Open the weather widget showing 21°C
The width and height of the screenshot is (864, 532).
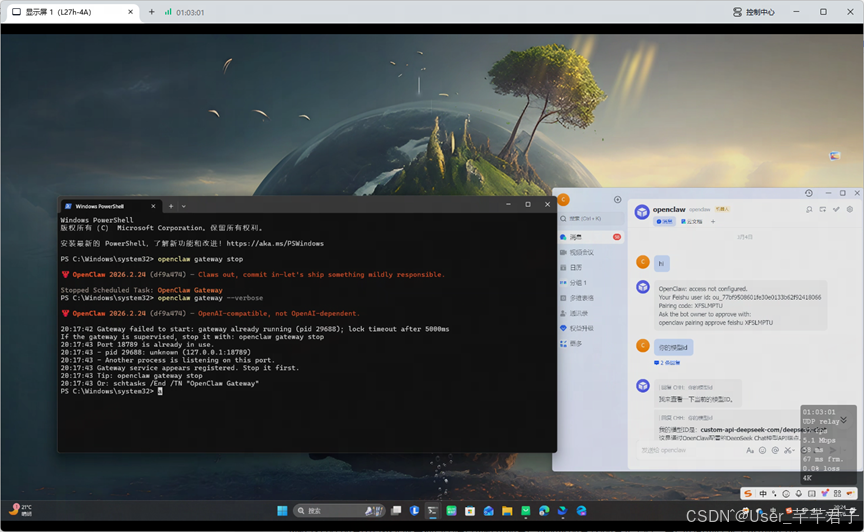[21, 510]
